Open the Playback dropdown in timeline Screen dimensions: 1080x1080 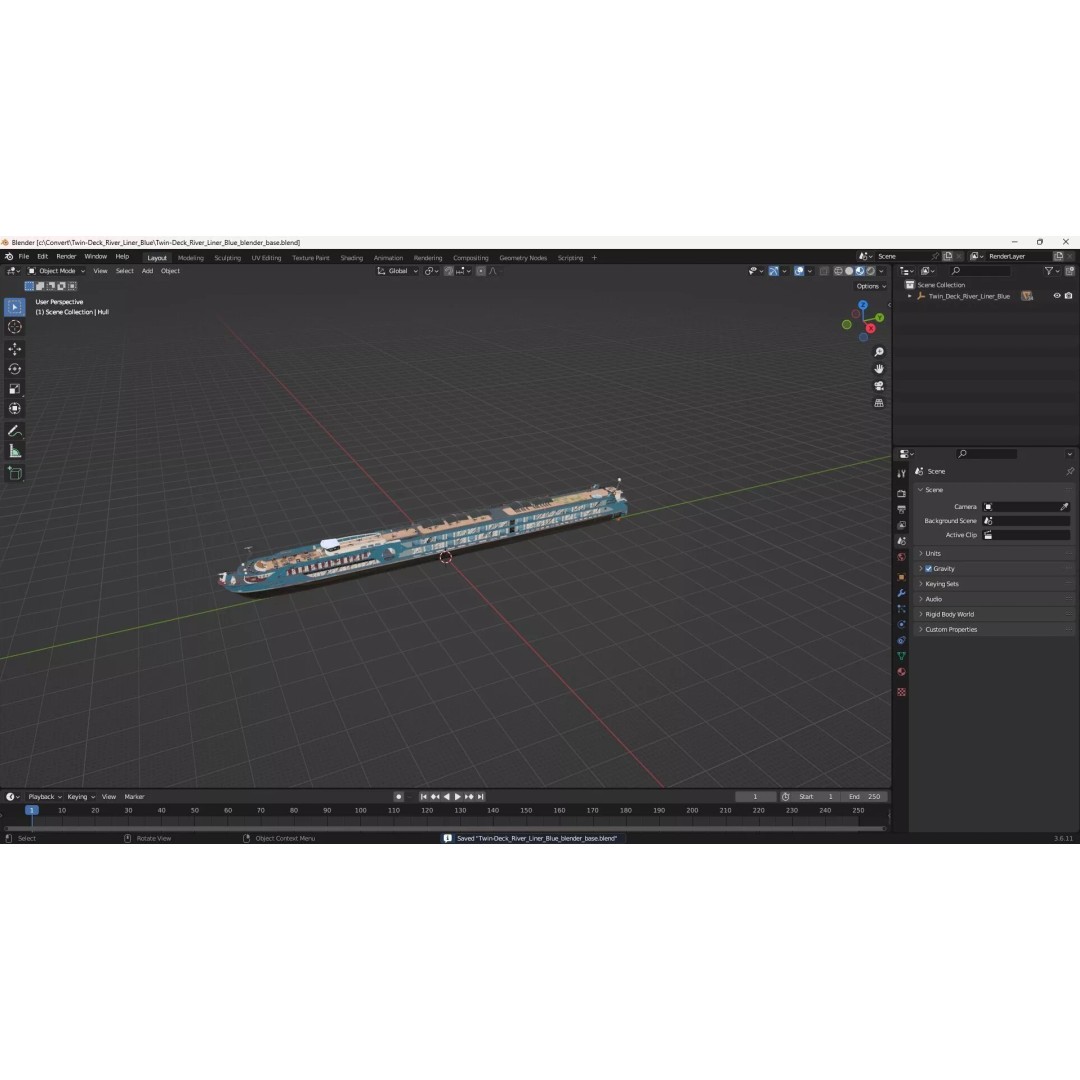[45, 797]
